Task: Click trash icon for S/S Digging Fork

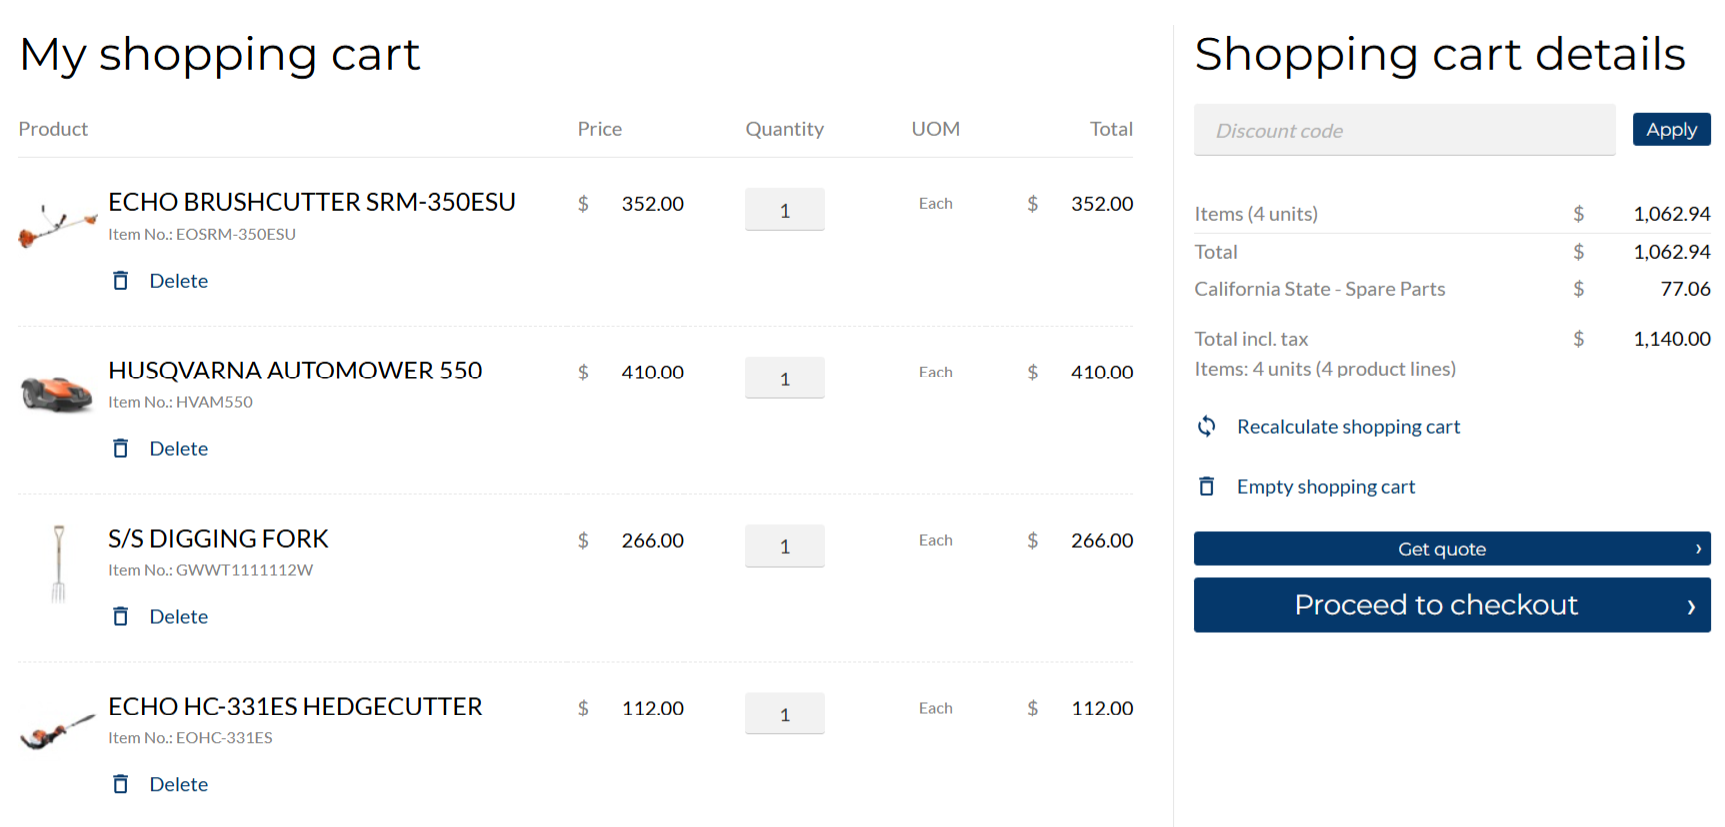Action: 120,617
